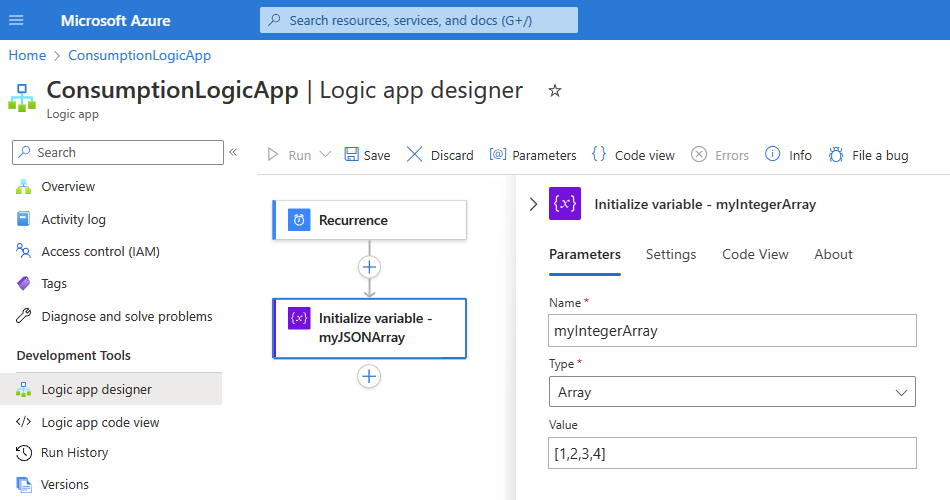
Task: Select the Recurrence trigger card
Action: 370,220
